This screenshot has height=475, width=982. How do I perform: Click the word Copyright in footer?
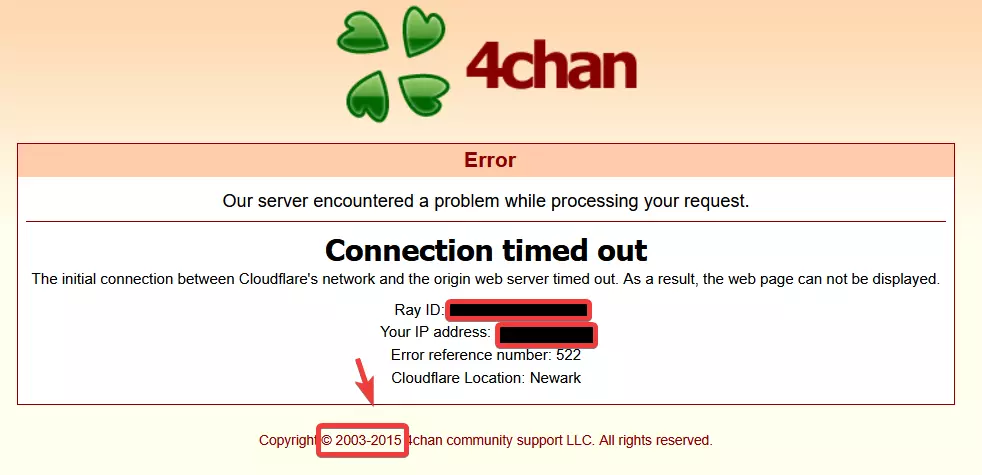coord(287,441)
